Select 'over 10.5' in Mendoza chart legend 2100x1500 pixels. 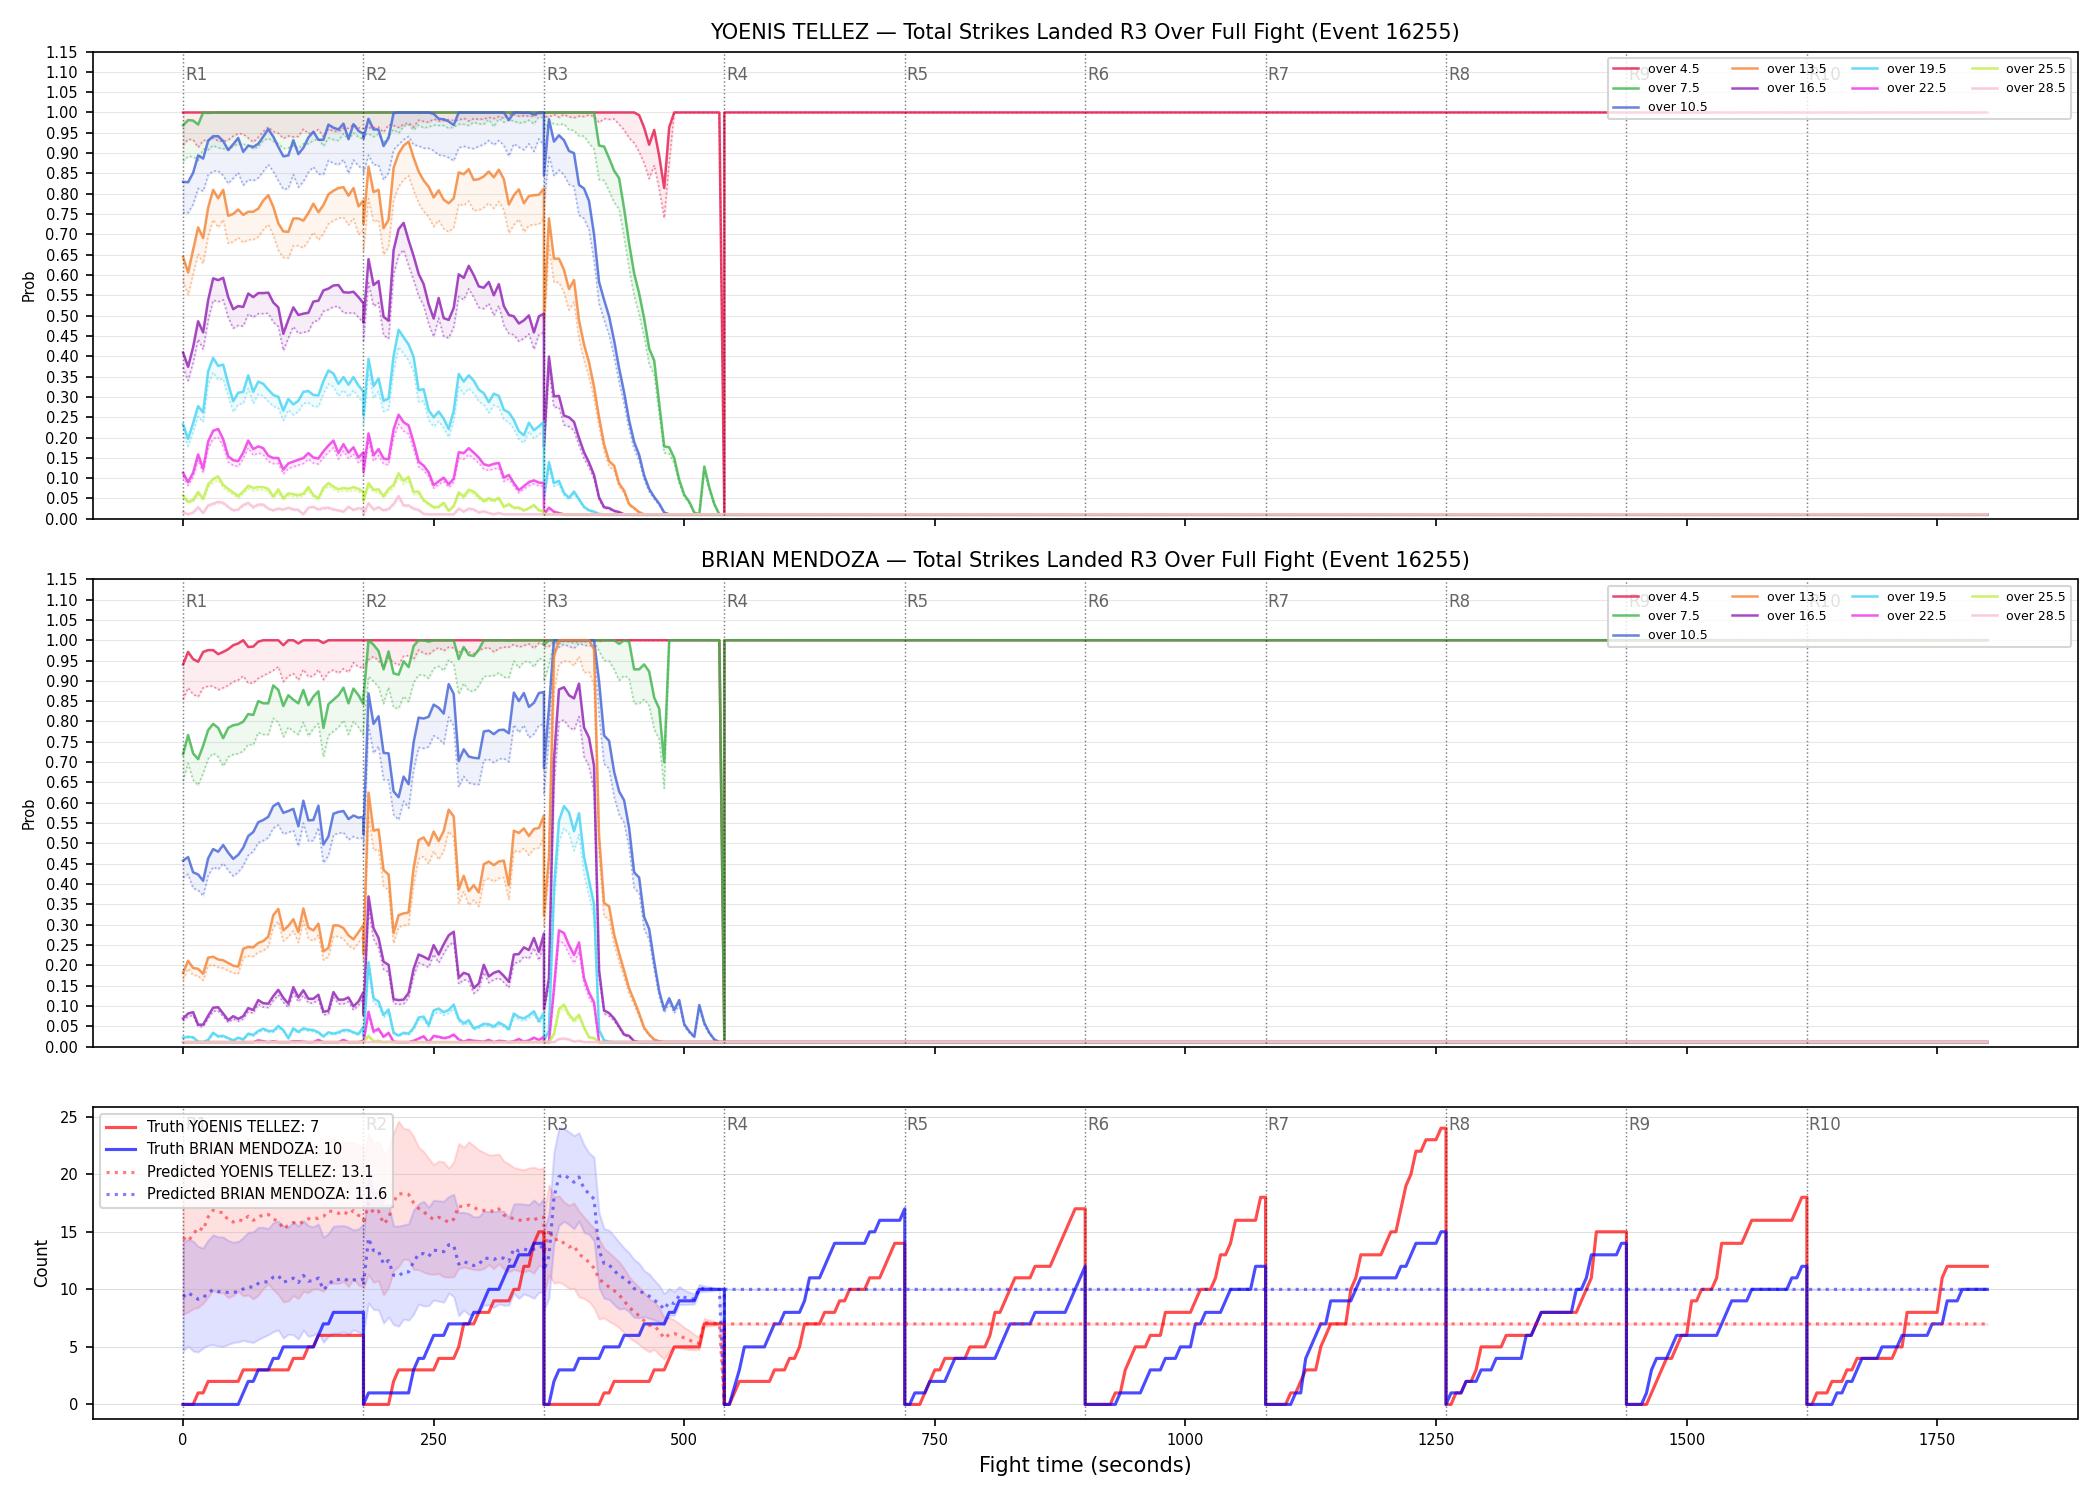1659,635
